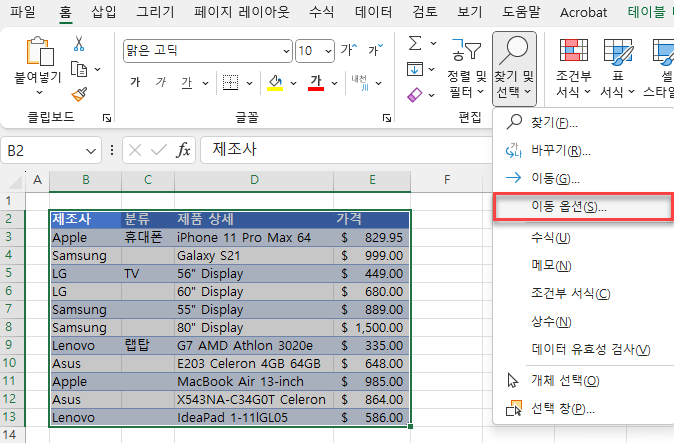Apply cell borders icon
The height and width of the screenshot is (443, 674).
(x=230, y=82)
